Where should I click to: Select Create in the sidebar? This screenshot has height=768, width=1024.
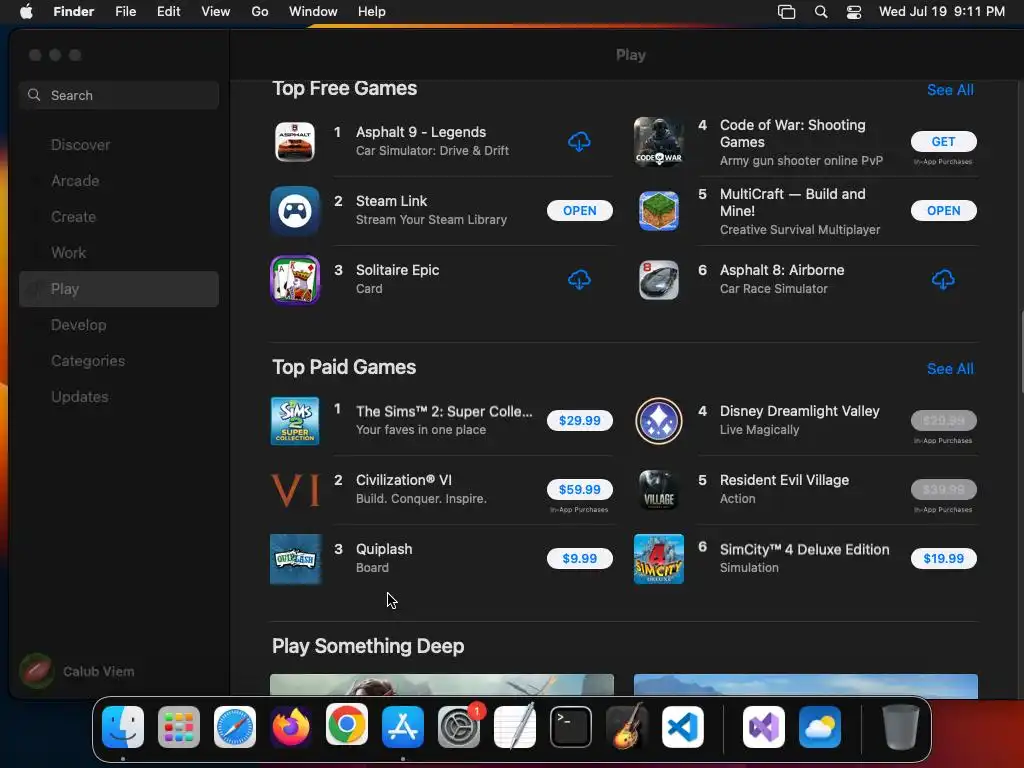pyautogui.click(x=119, y=217)
